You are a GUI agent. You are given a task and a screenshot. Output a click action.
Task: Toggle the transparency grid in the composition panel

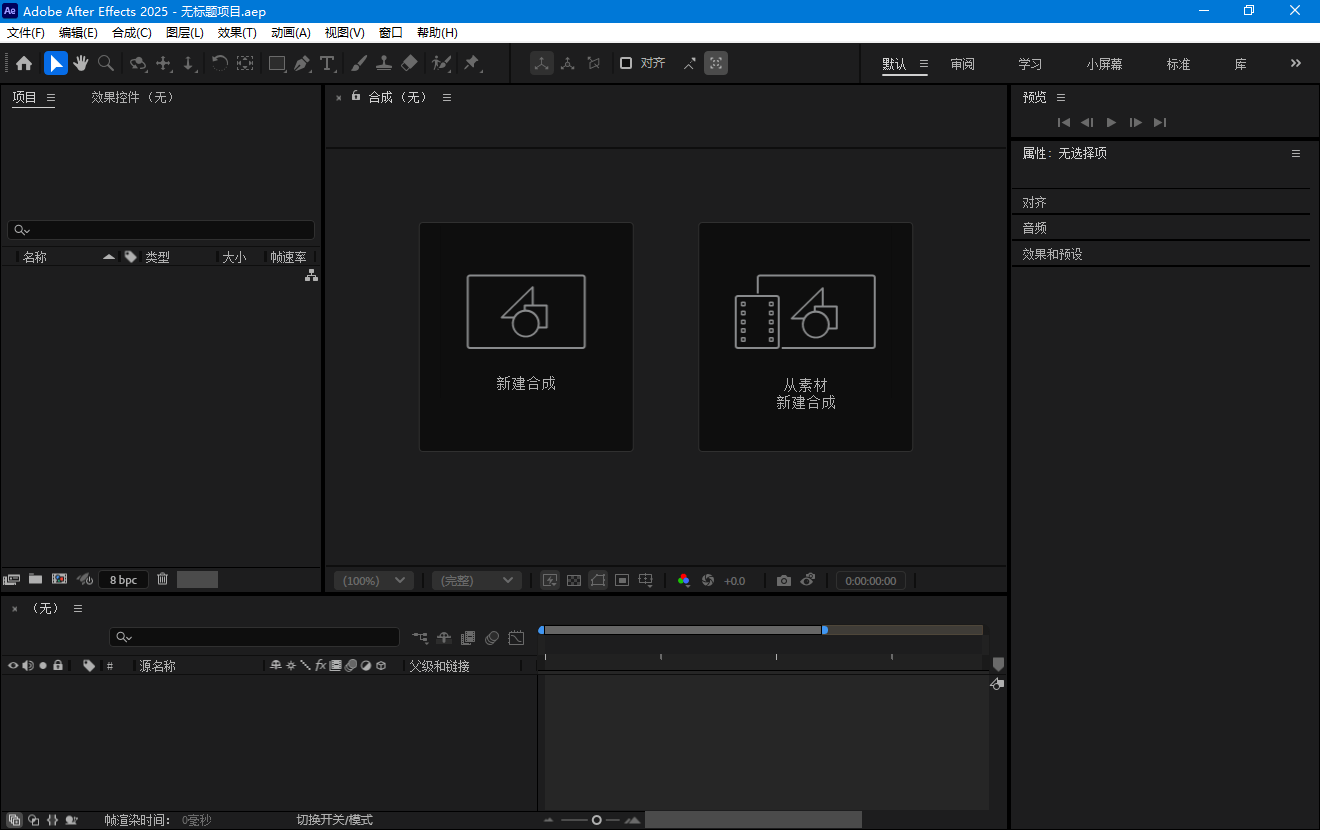click(574, 580)
